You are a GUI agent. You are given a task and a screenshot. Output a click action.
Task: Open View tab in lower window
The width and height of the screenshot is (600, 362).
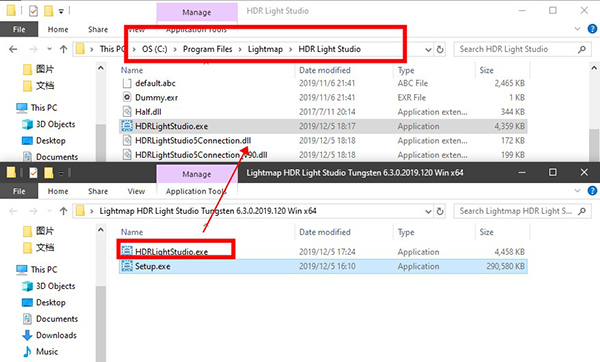[x=136, y=191]
